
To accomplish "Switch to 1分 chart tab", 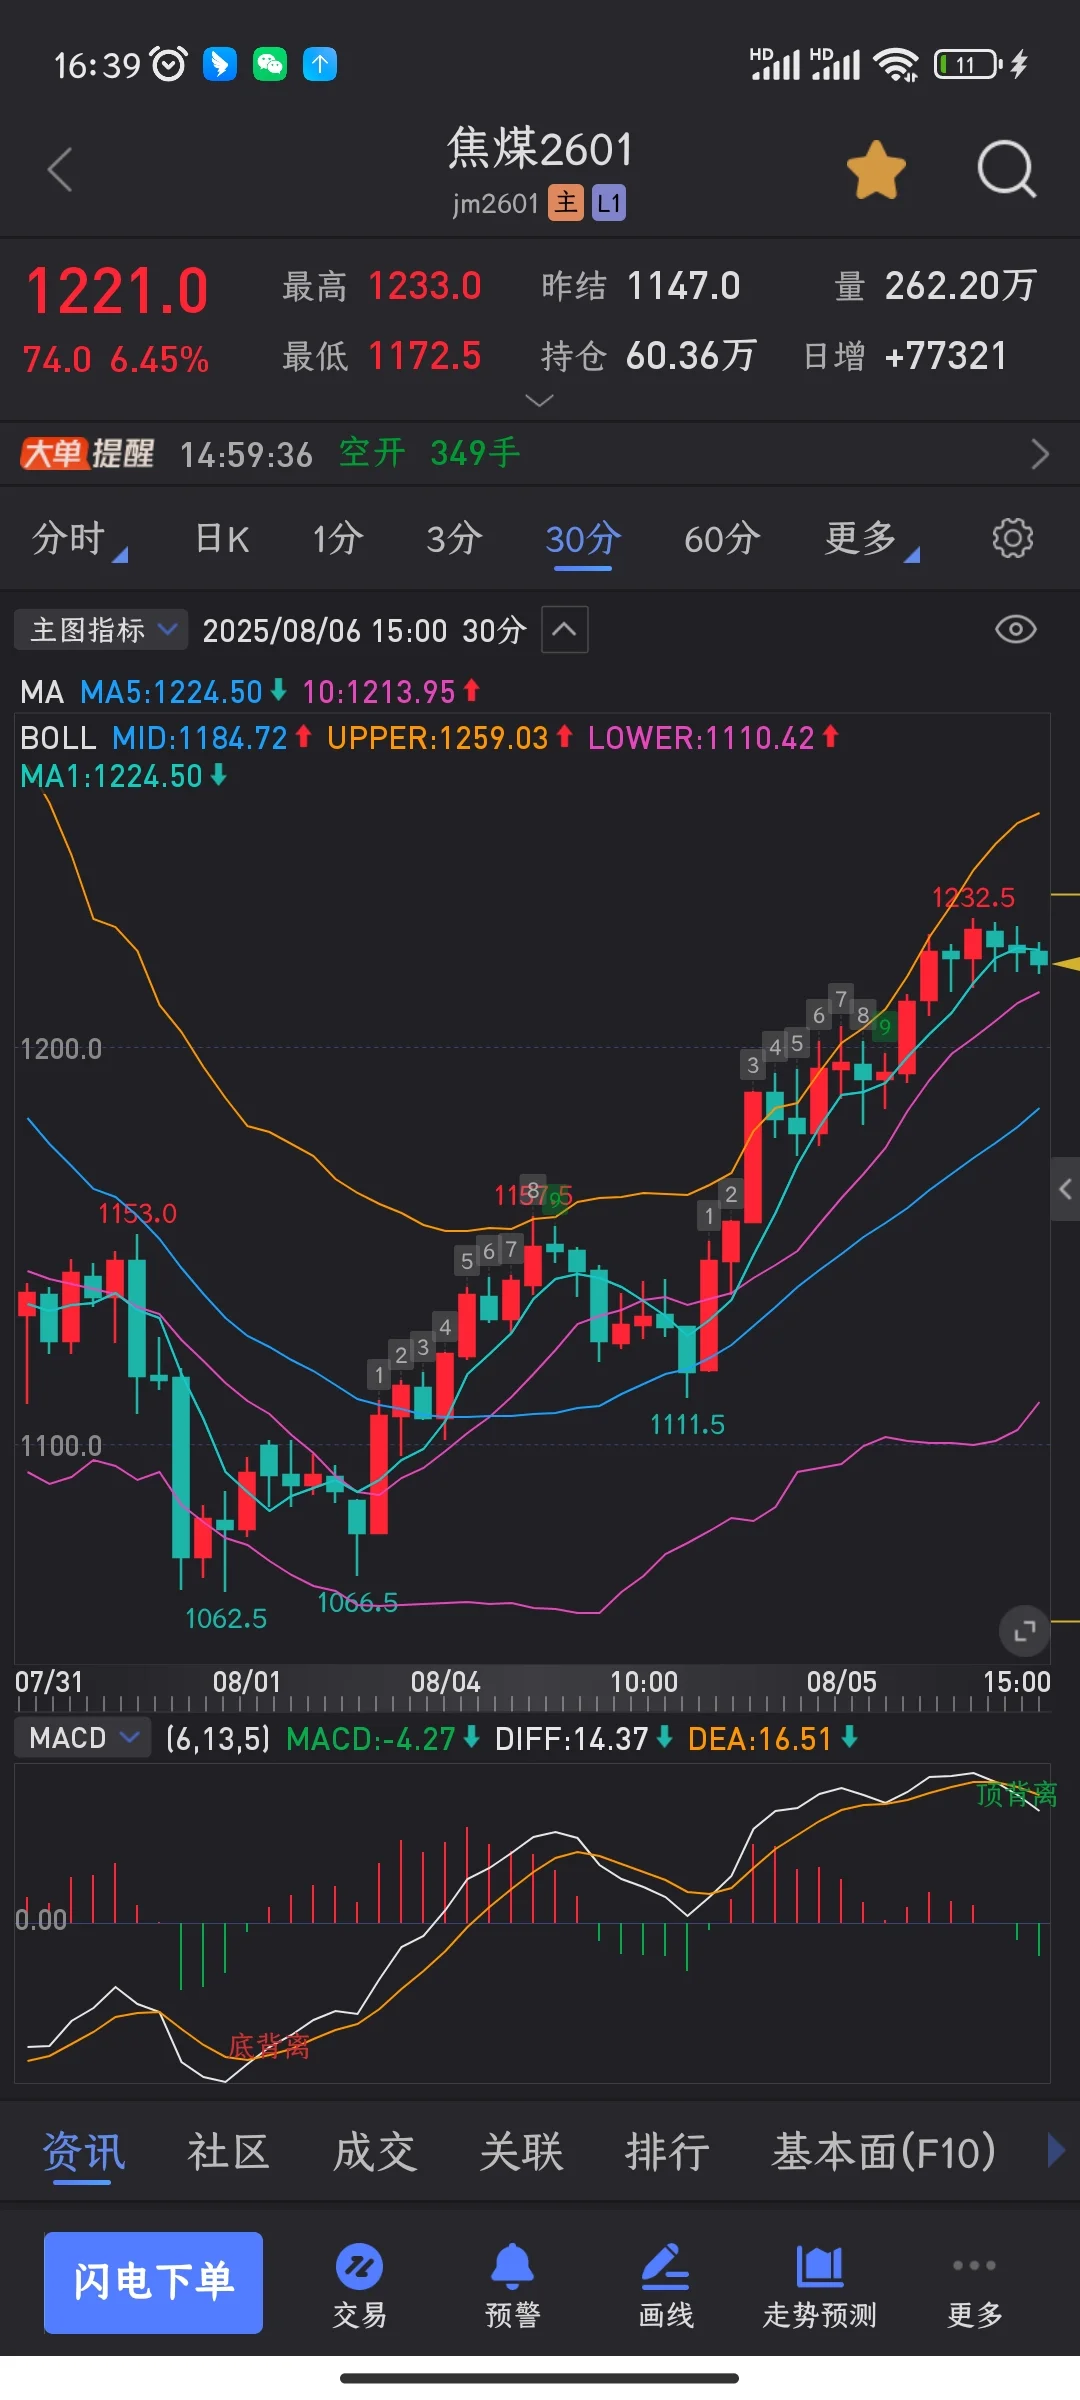I will coord(337,539).
